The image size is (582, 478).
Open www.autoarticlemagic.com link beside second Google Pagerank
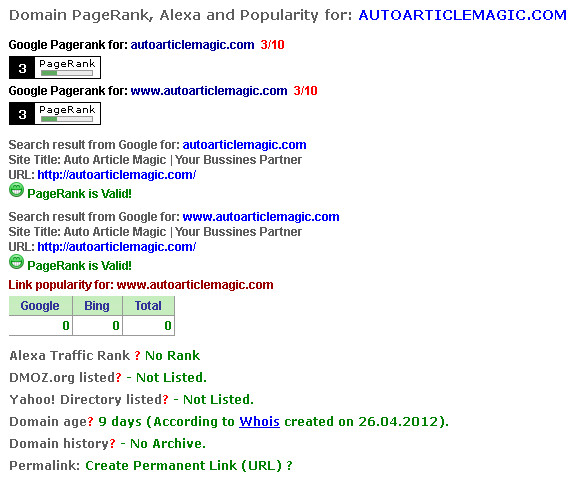(x=209, y=91)
